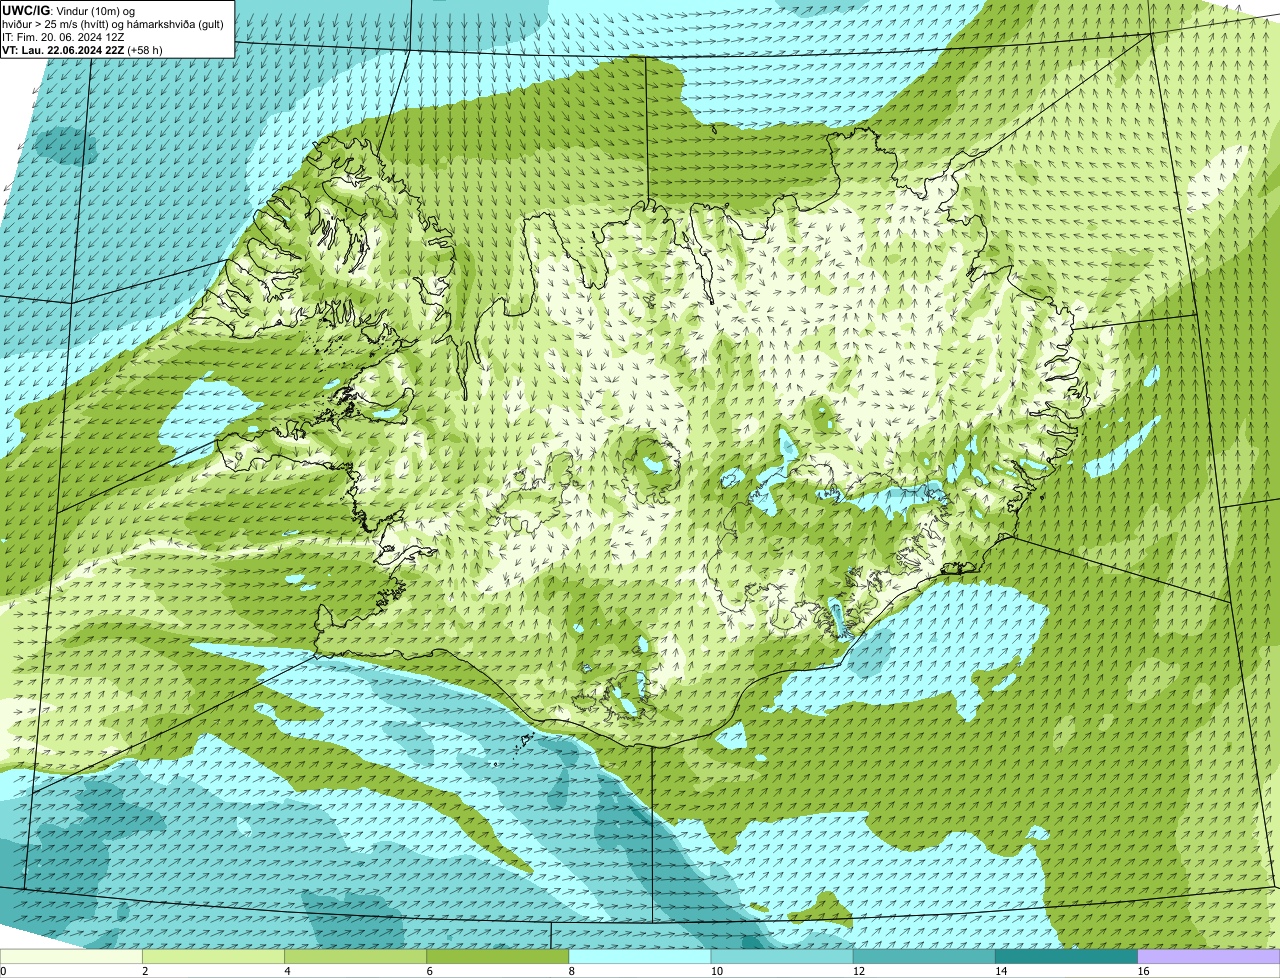Select the light yellow-green 2–4 m/s legend swatch
Screen dimensions: 1280x978
pyautogui.click(x=213, y=957)
